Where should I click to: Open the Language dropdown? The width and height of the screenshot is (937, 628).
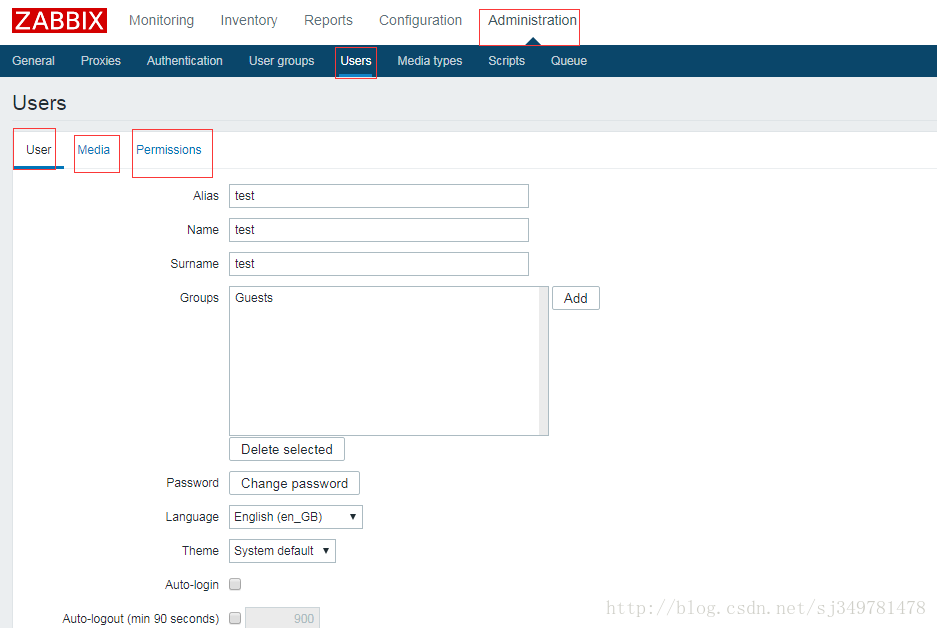296,517
